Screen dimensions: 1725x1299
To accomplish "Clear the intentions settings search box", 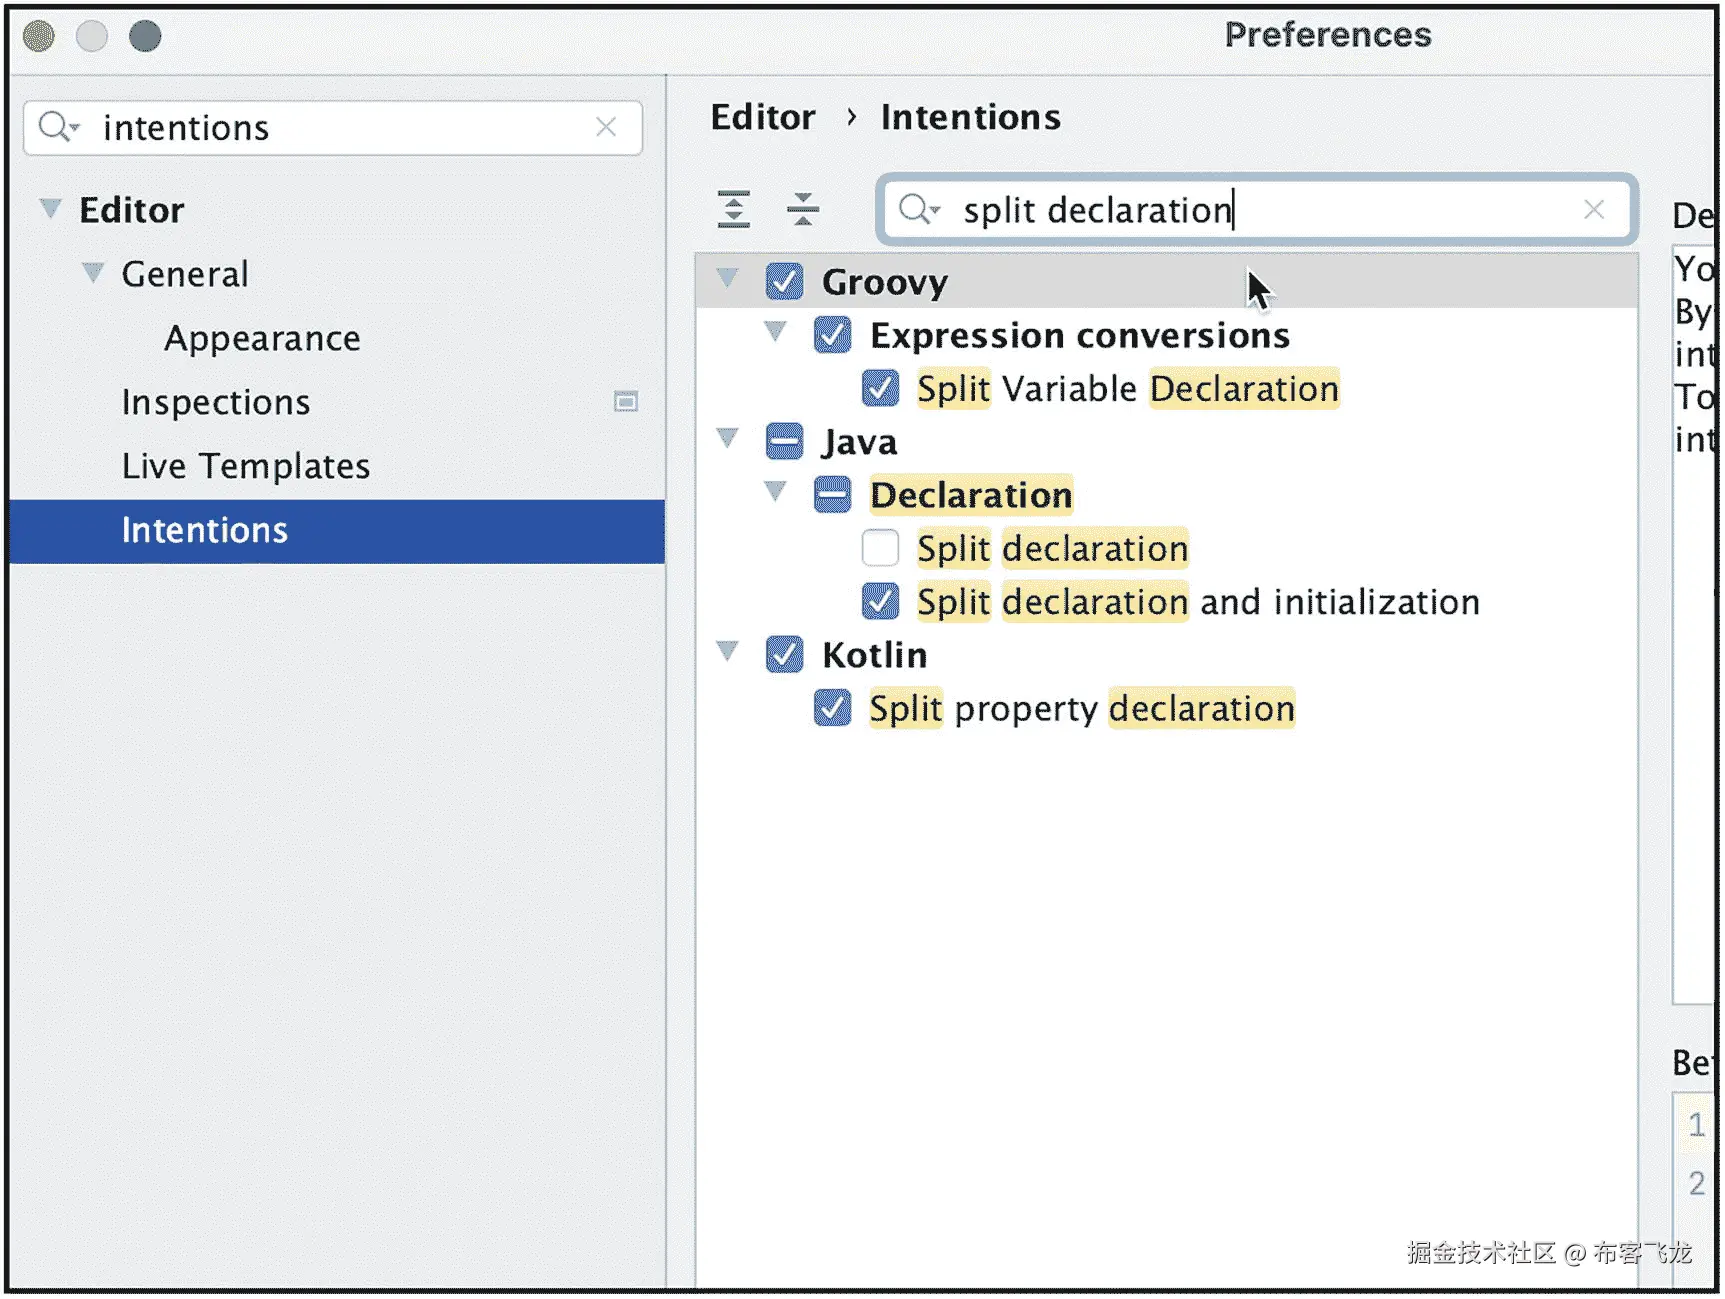I will [x=605, y=127].
